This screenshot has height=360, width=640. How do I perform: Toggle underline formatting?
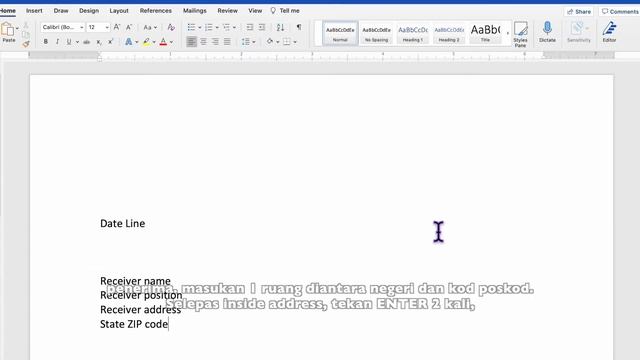(x=69, y=42)
